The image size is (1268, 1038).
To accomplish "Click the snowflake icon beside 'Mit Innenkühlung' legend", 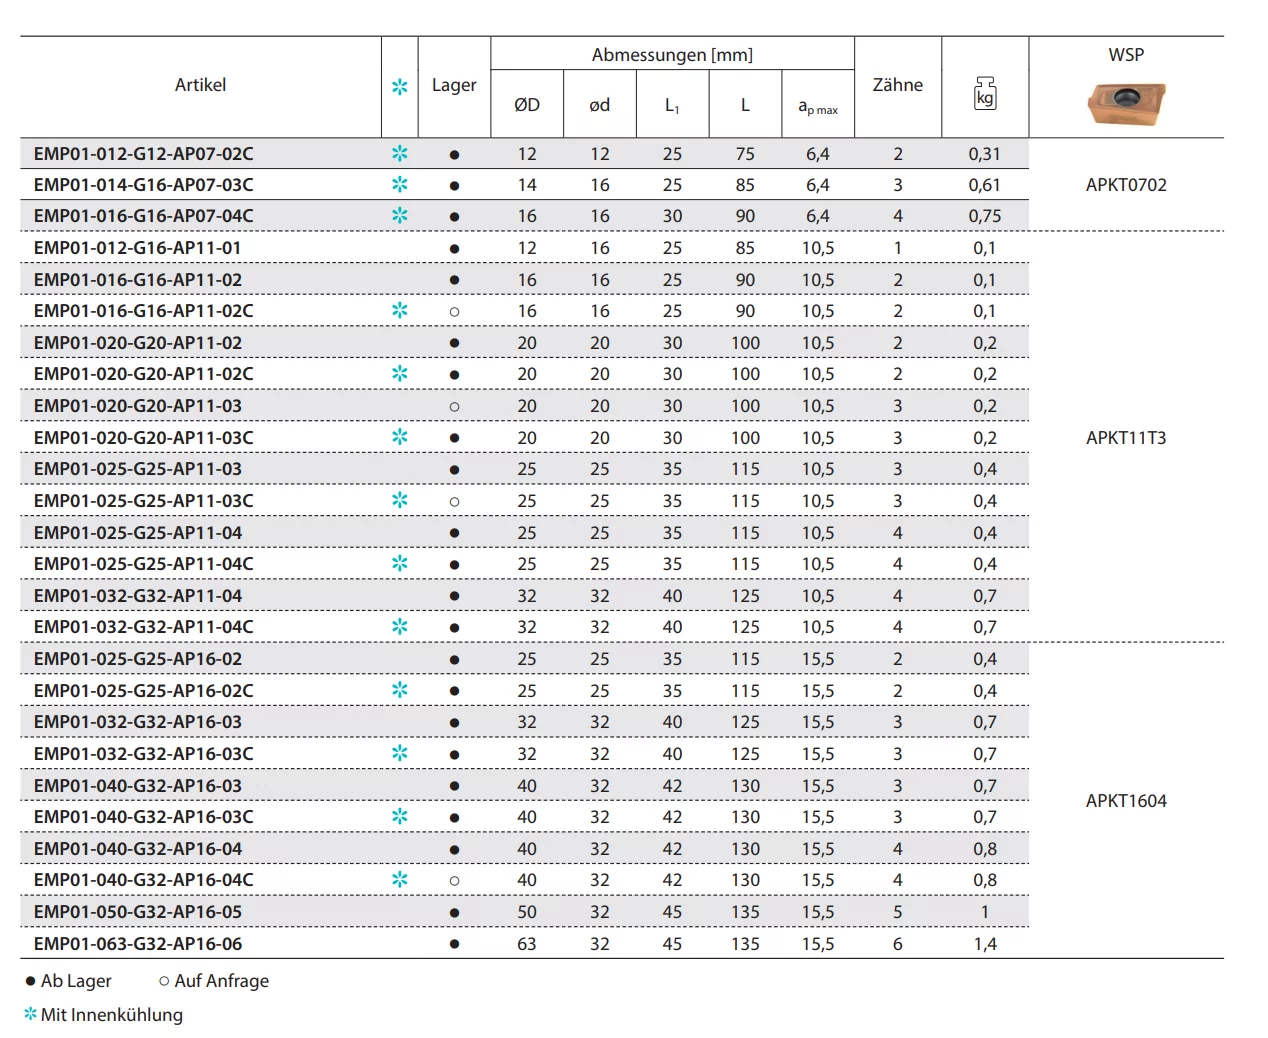I will click(x=30, y=1015).
